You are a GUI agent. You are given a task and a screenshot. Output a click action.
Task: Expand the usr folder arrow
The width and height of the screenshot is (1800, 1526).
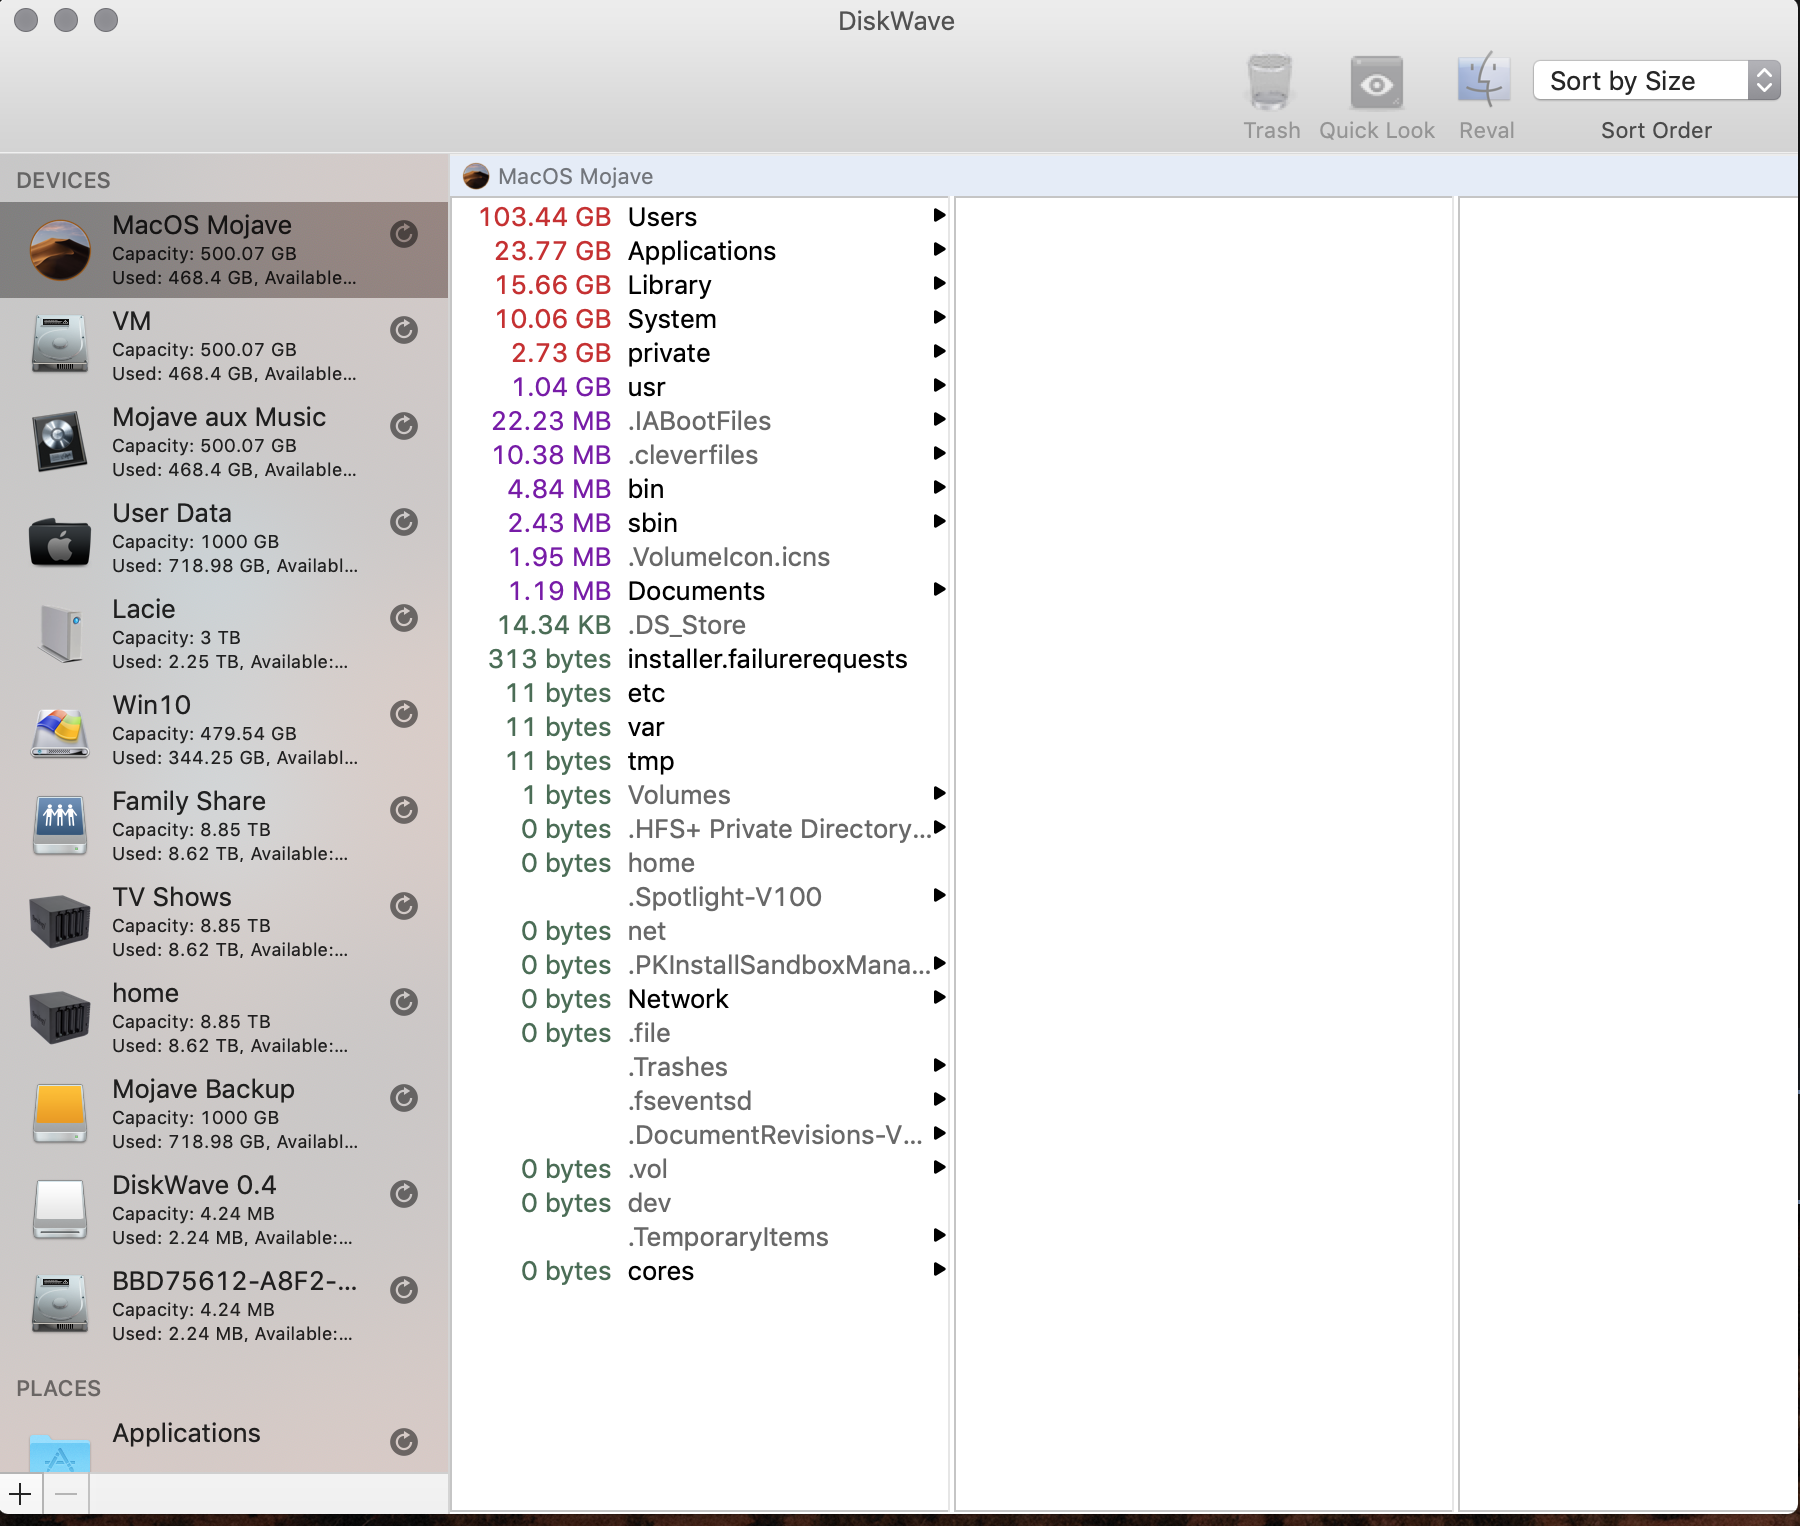(x=939, y=385)
